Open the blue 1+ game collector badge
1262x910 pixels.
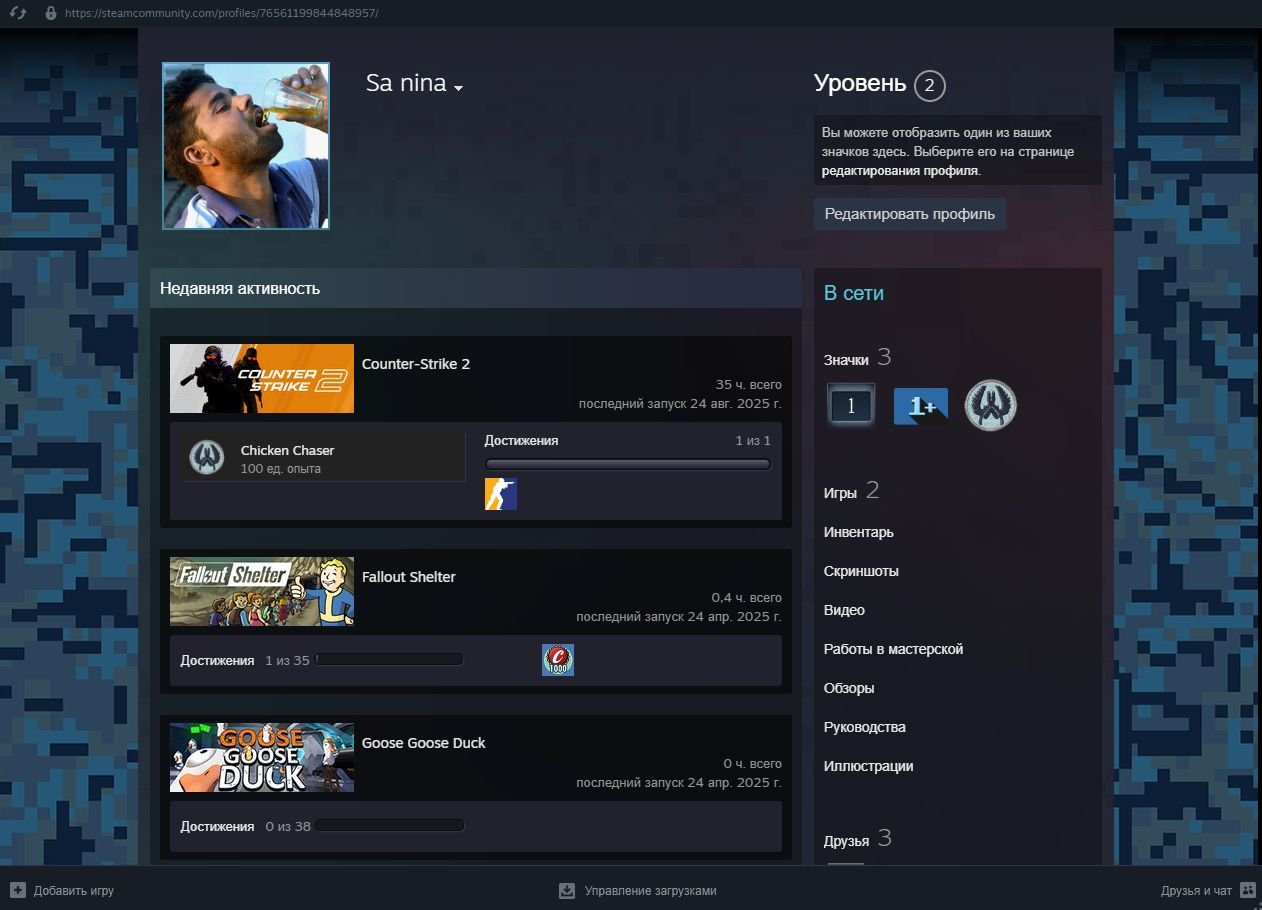pyautogui.click(x=920, y=406)
